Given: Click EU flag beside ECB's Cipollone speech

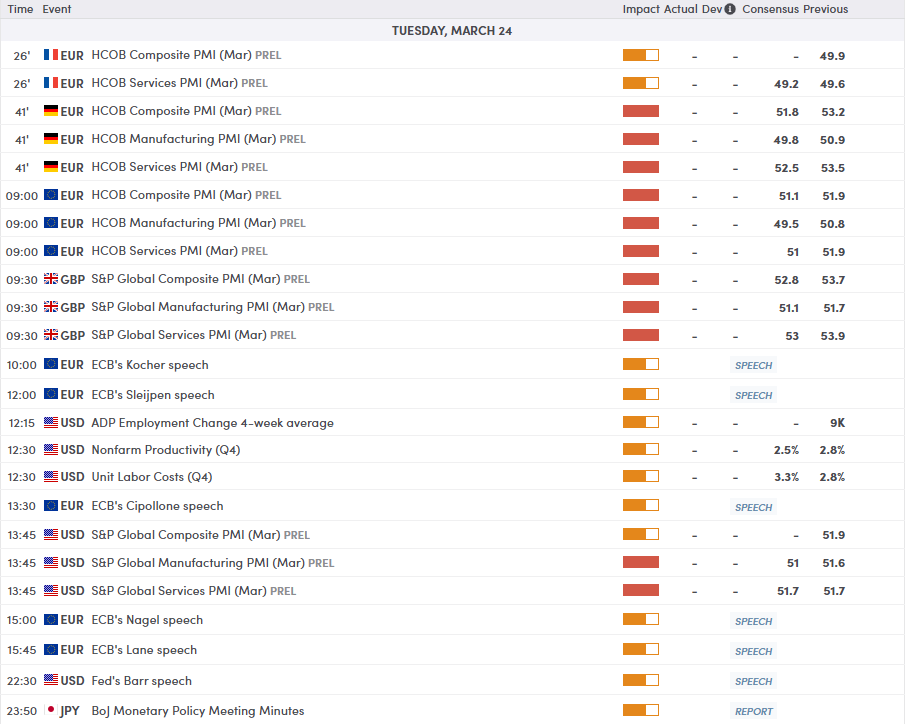Looking at the screenshot, I should (51, 506).
